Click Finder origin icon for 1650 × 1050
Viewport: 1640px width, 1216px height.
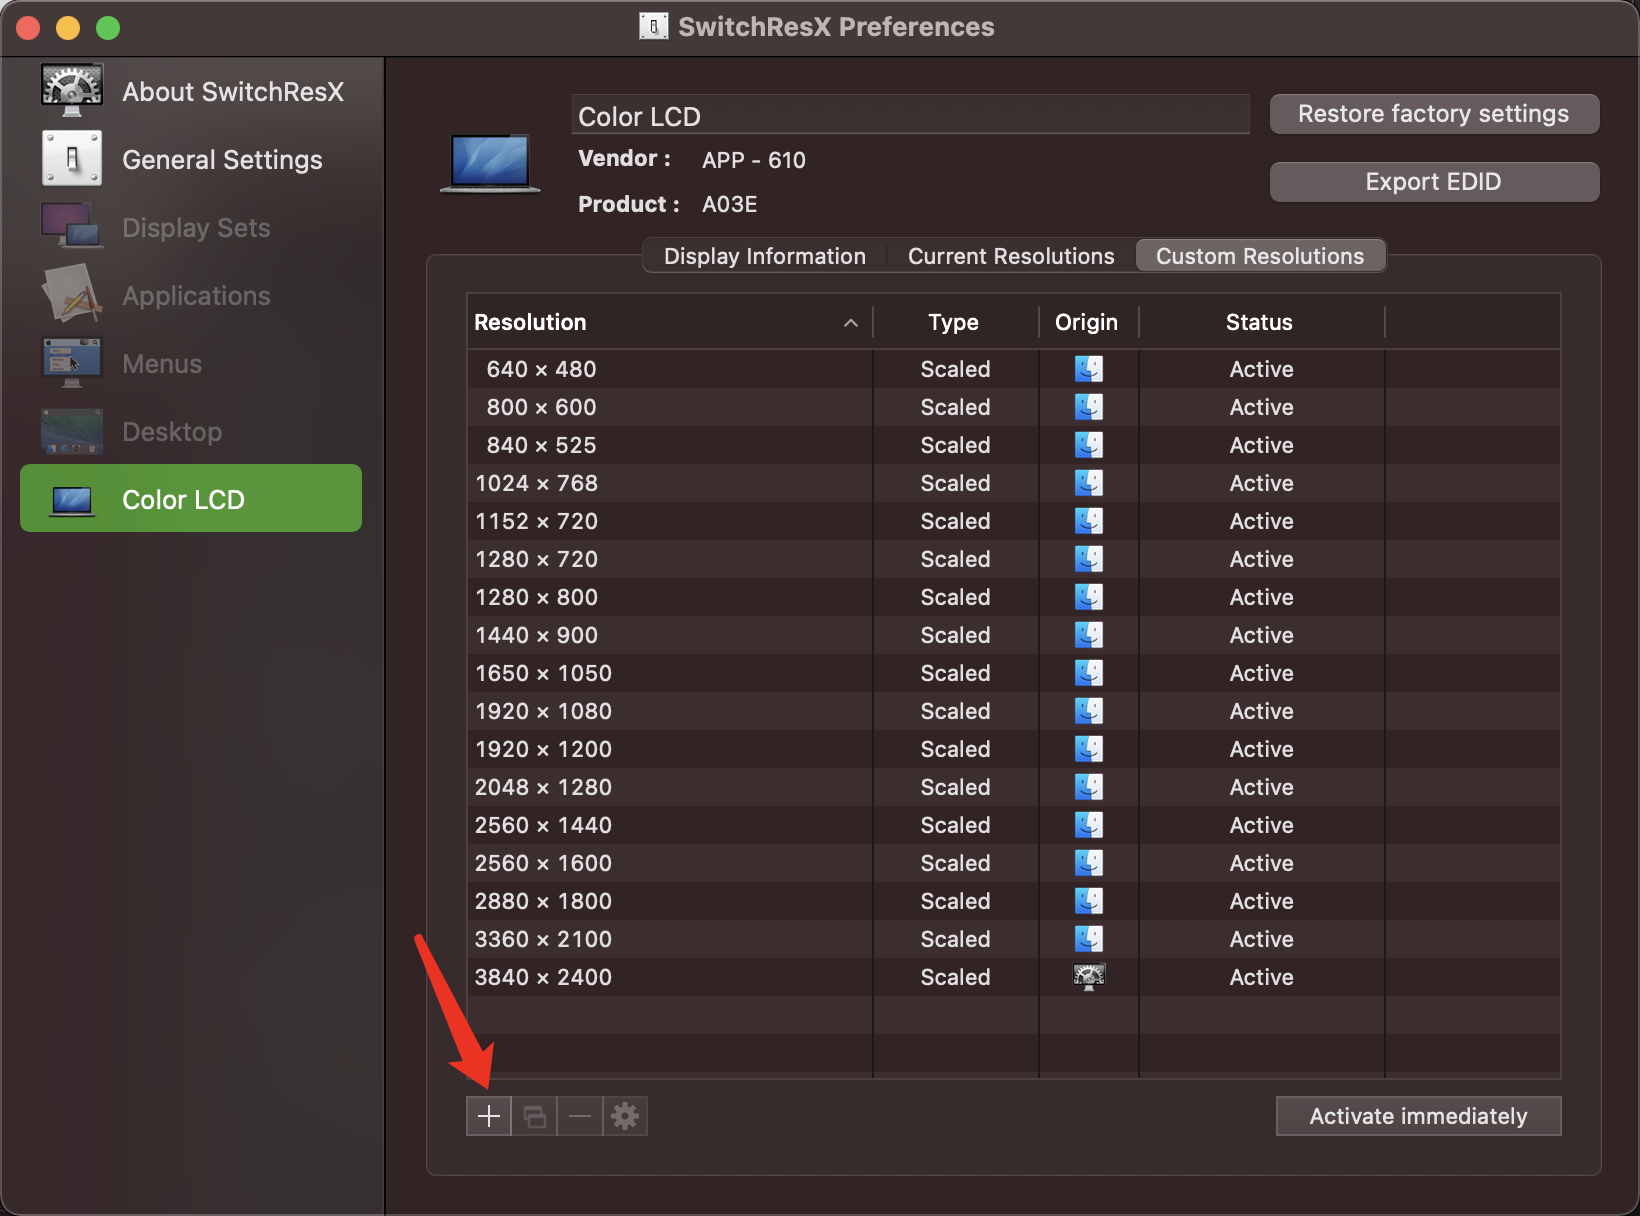[1089, 673]
